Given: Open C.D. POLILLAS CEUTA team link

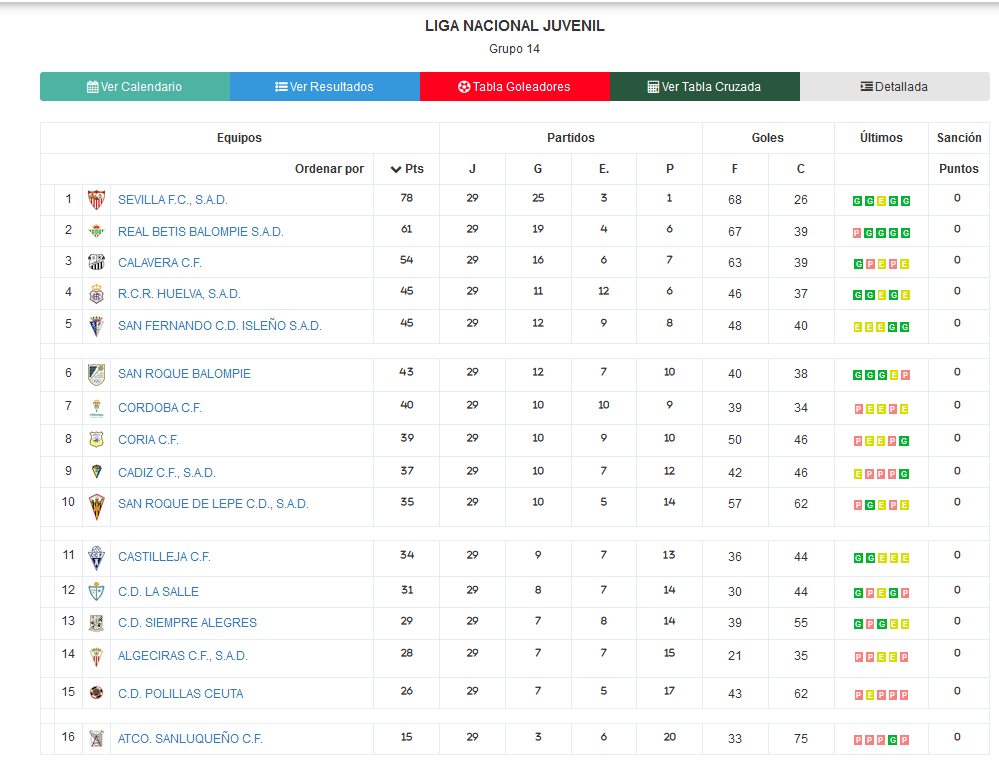Looking at the screenshot, I should point(180,693).
